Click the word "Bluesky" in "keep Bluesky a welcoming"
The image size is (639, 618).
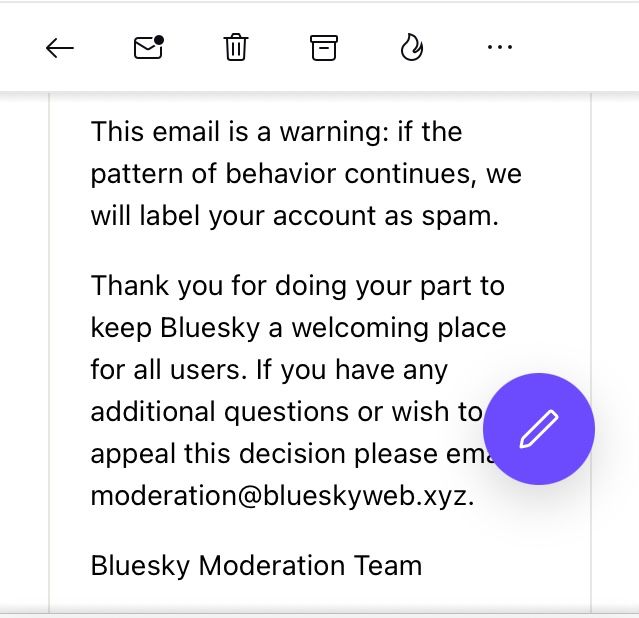[x=210, y=328]
